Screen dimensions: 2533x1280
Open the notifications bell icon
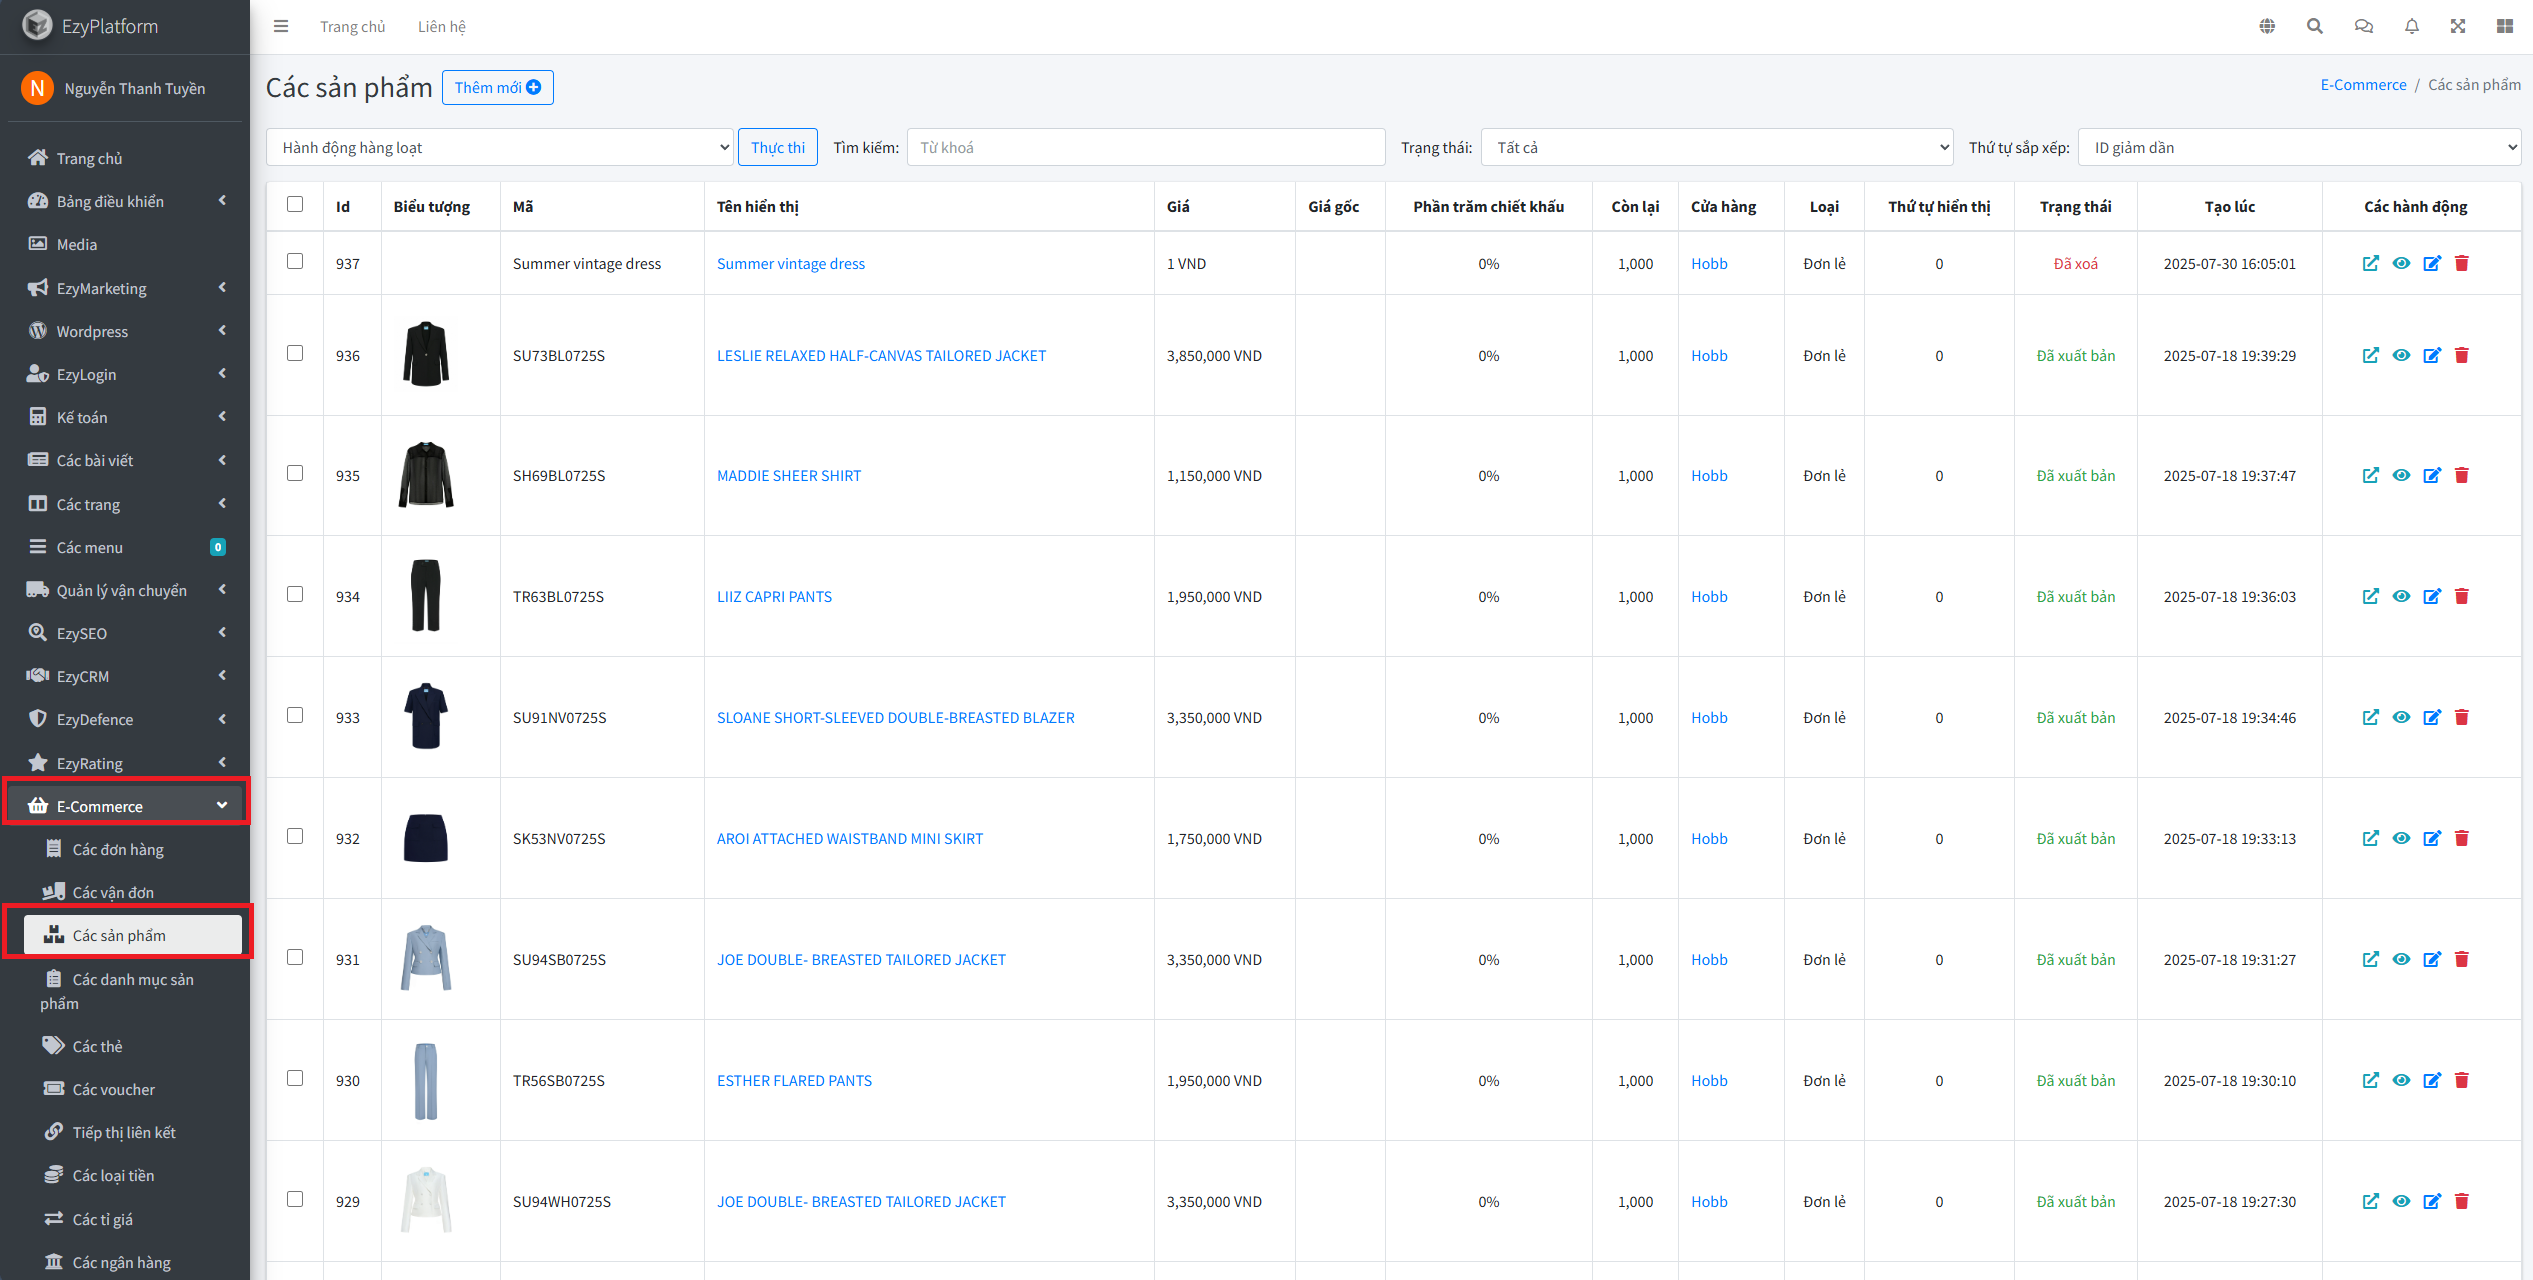(x=2411, y=26)
